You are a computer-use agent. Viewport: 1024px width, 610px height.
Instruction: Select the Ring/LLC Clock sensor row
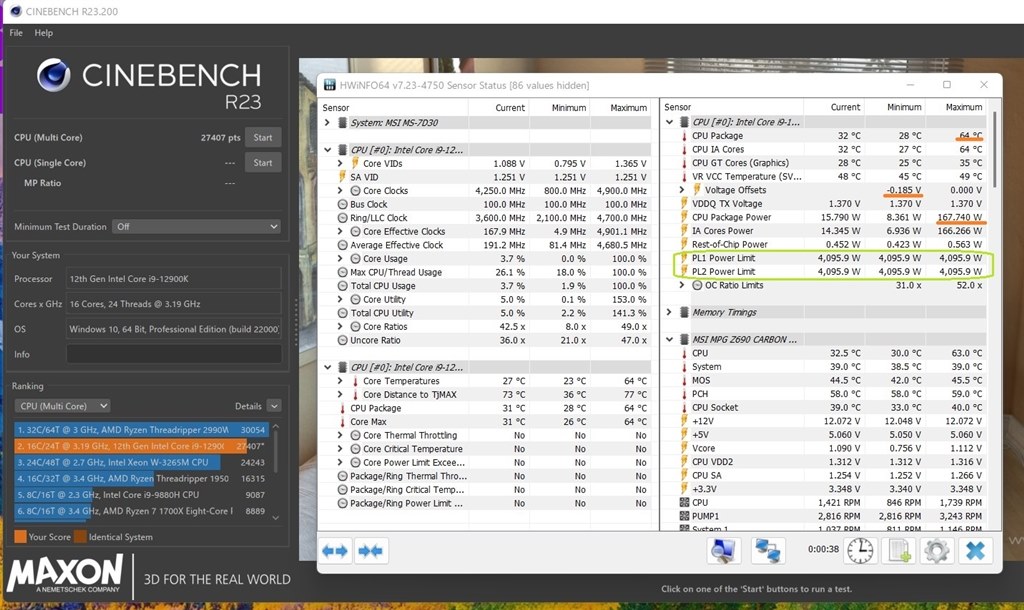click(x=485, y=218)
